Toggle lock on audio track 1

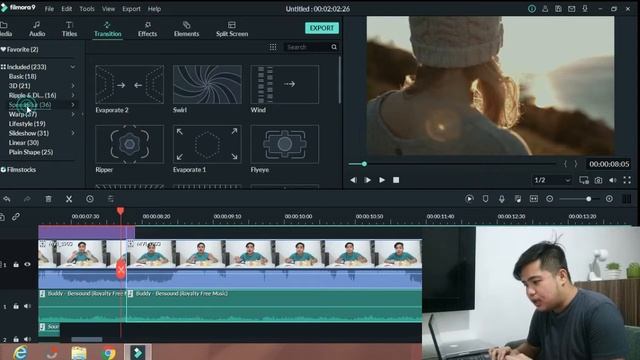tap(16, 306)
